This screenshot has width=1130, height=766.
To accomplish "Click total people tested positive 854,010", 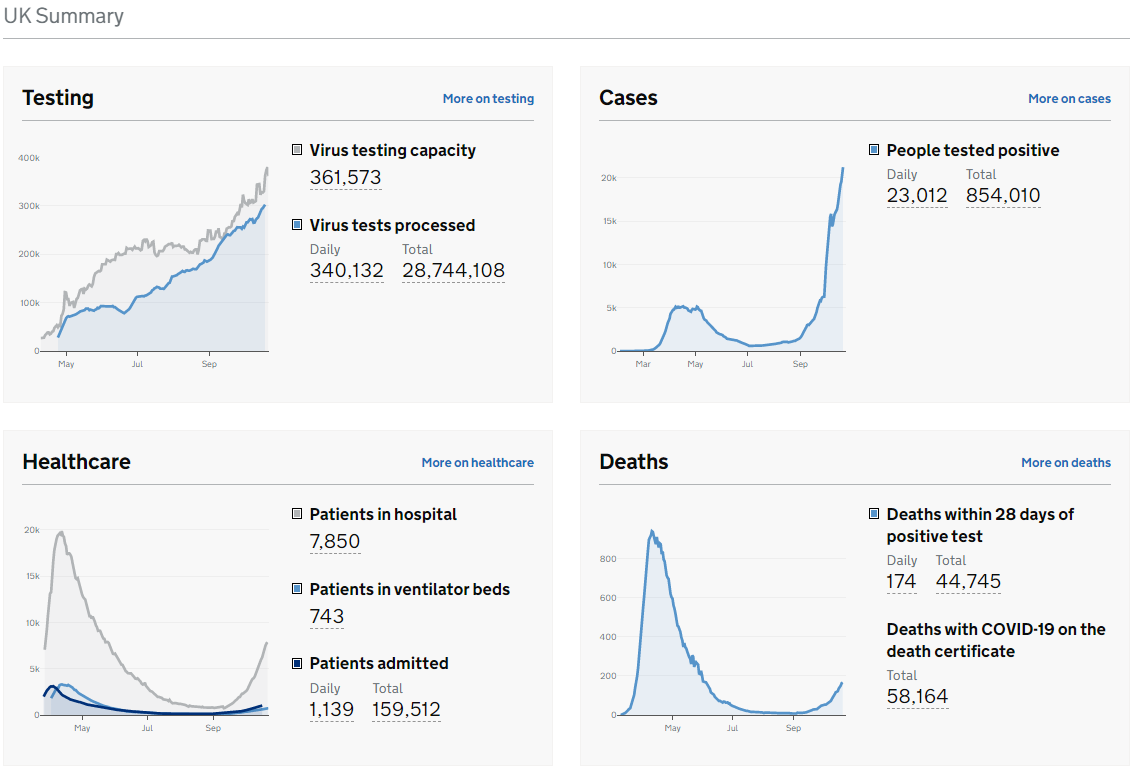I will (x=1003, y=196).
